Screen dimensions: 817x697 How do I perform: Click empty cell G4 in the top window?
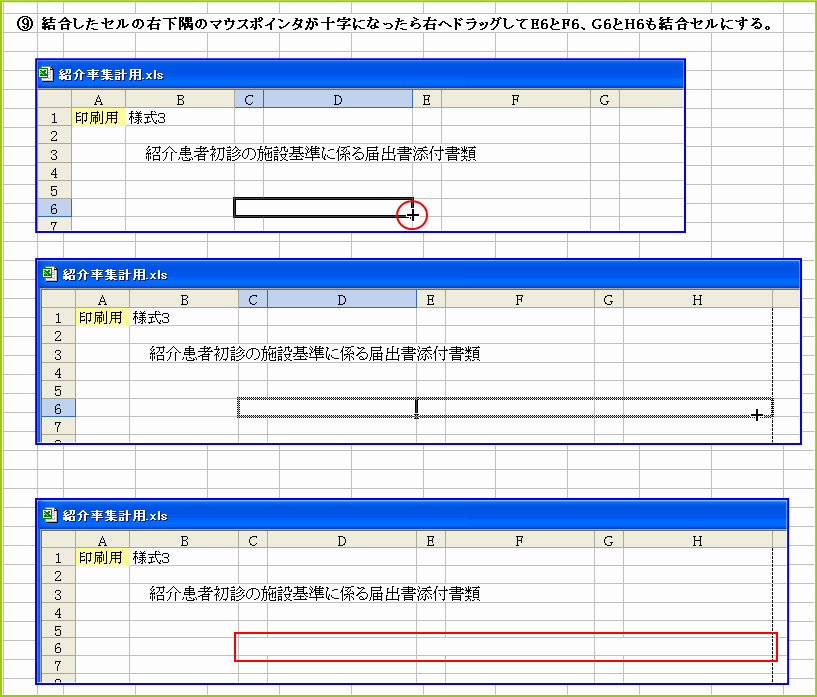604,172
